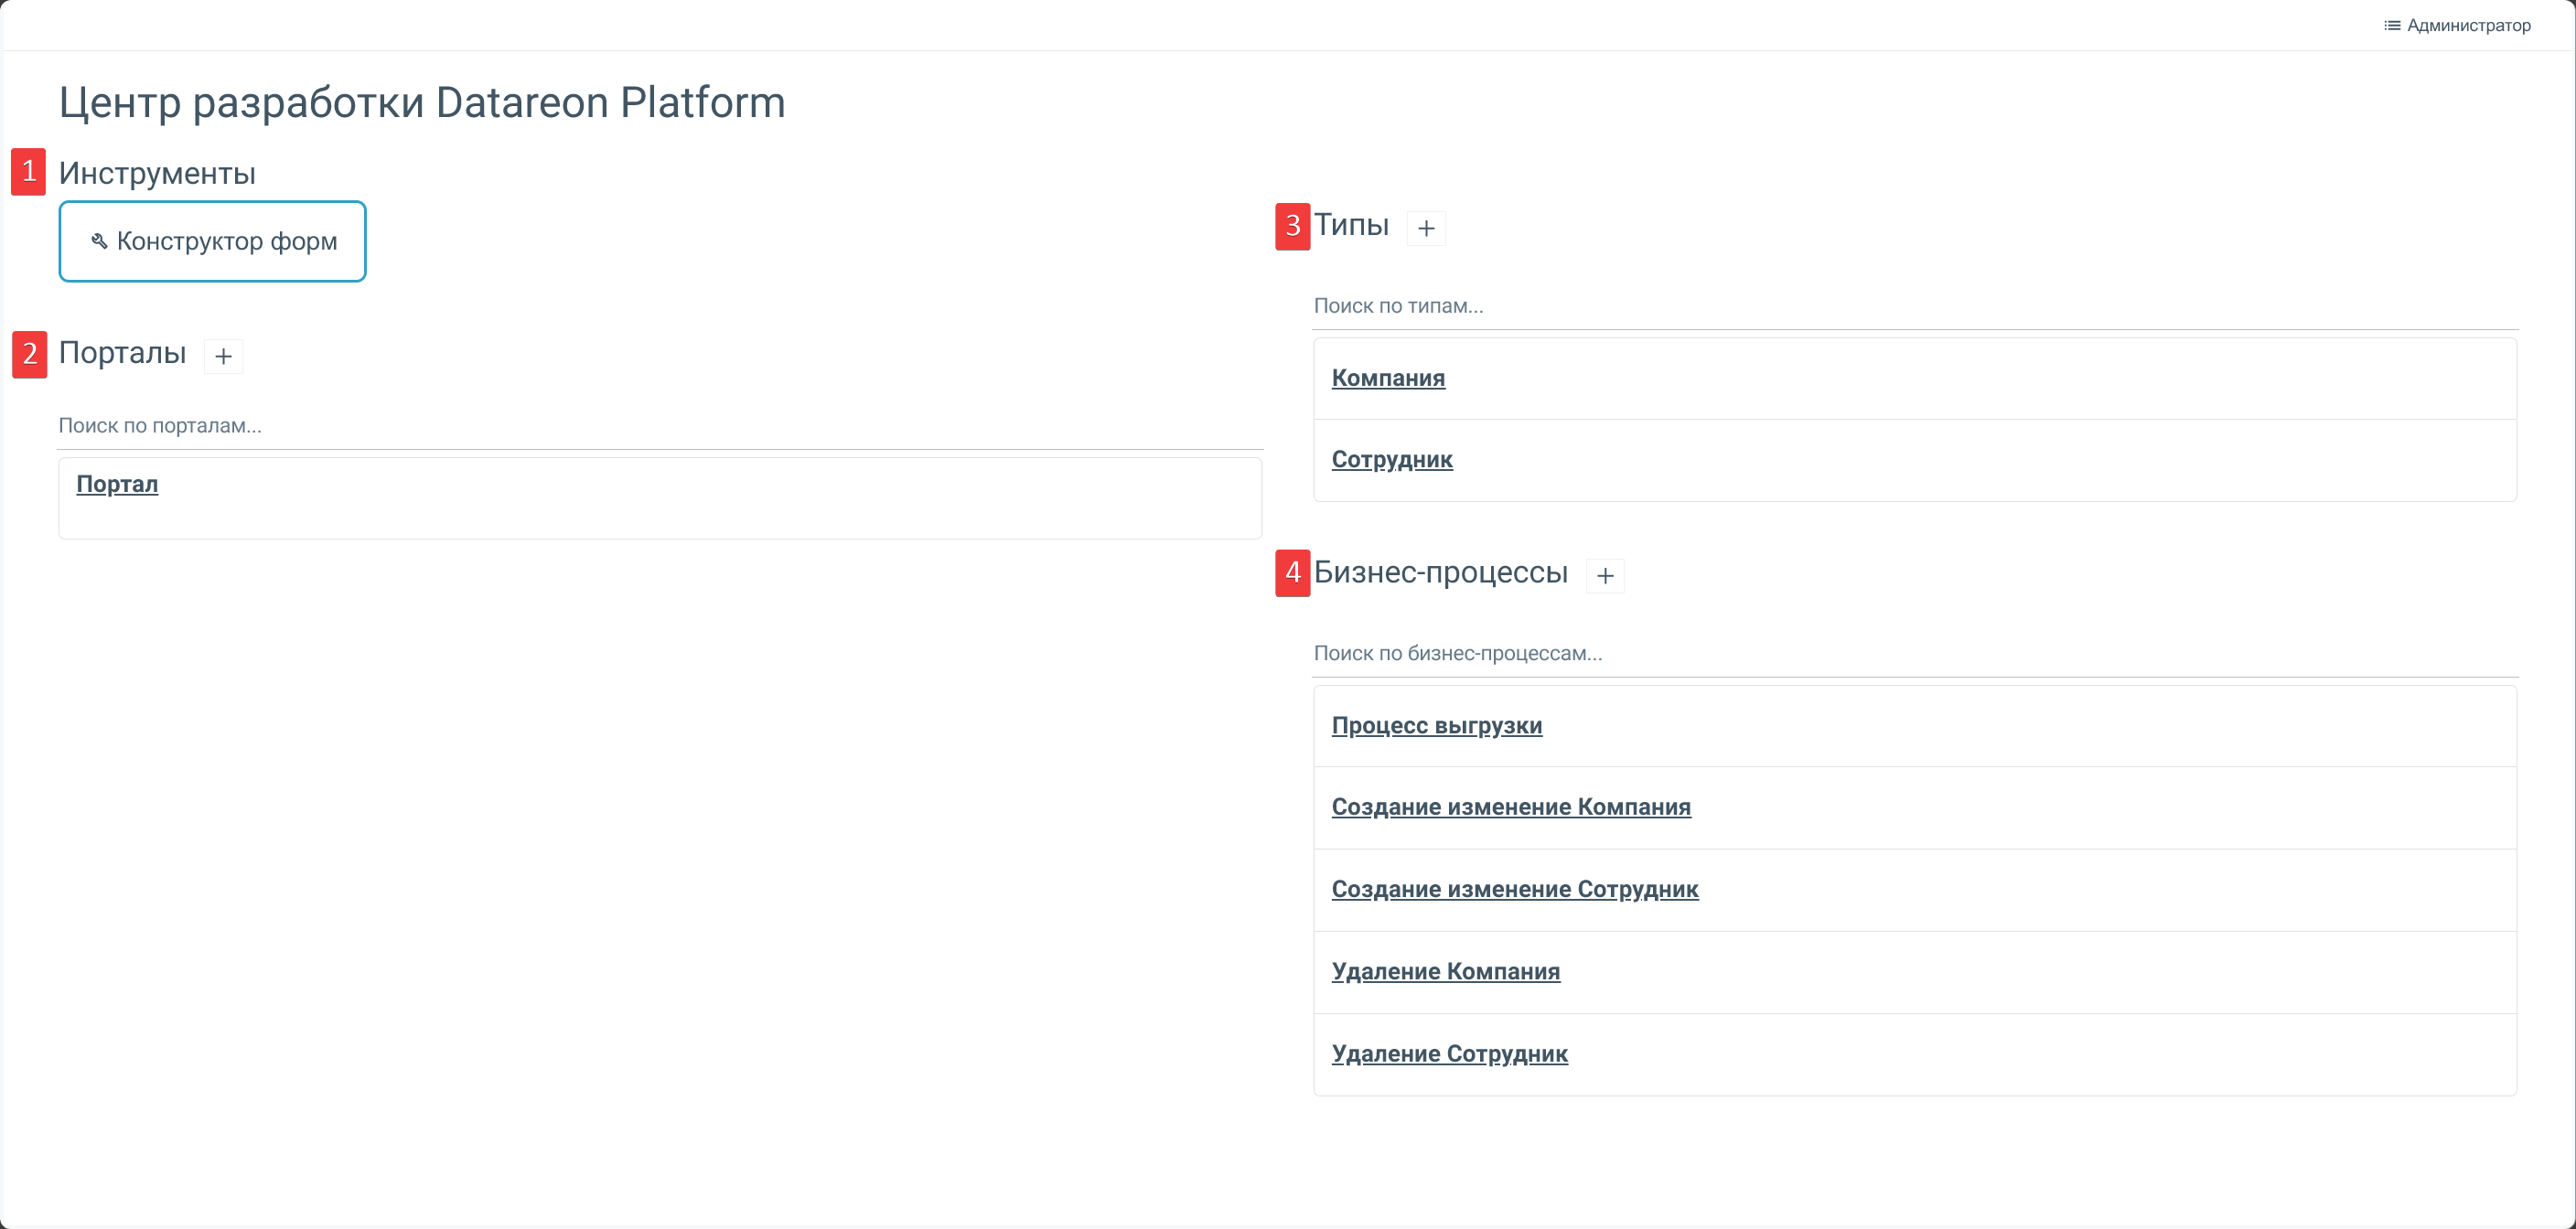Open the Портал link
The width and height of the screenshot is (2576, 1229).
(x=117, y=484)
